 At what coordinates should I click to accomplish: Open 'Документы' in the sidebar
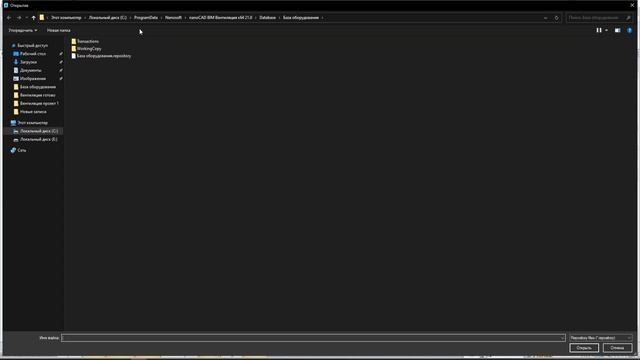31,70
